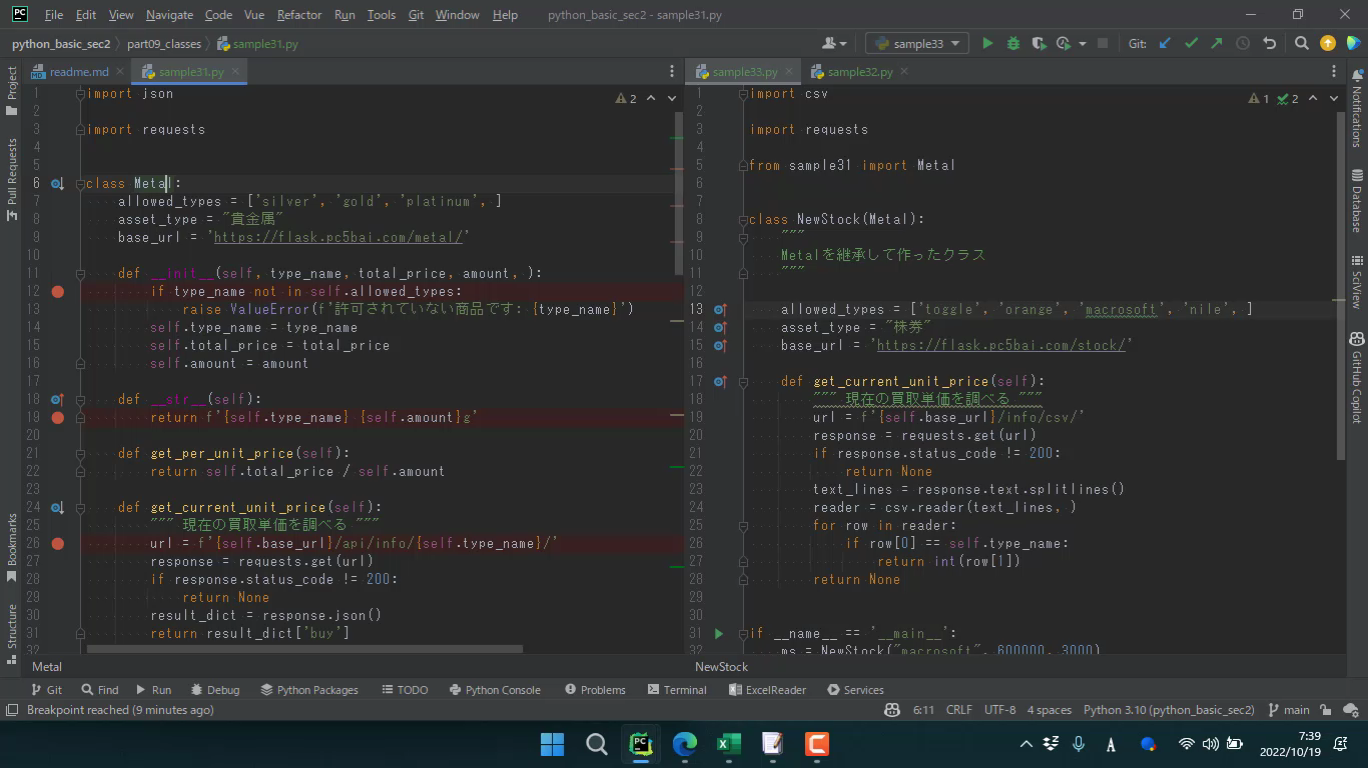Click the horizontal scrollbar in left editor
The image size is (1368, 768).
(304, 649)
